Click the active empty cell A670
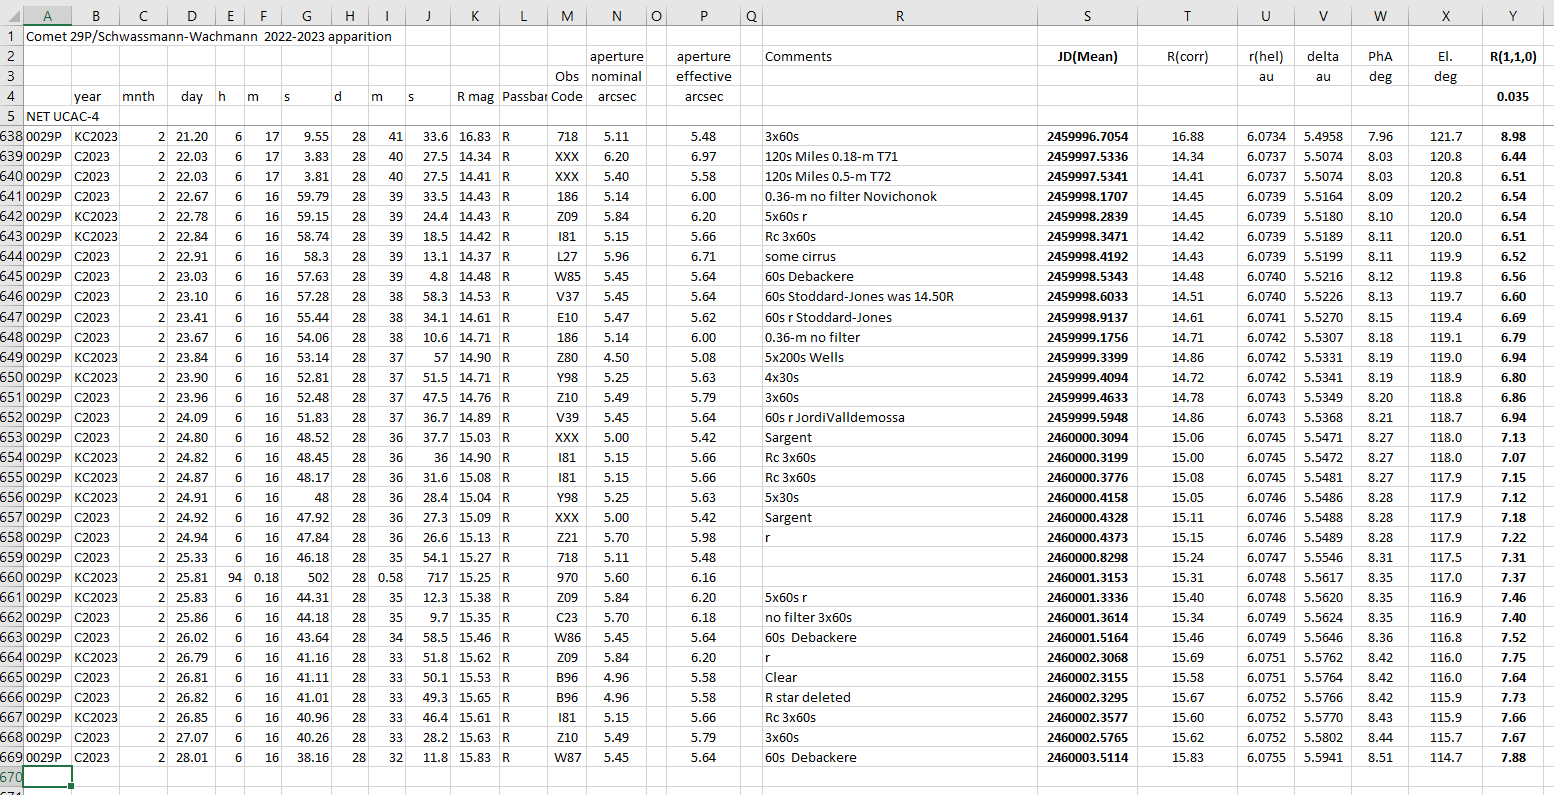 (47, 777)
